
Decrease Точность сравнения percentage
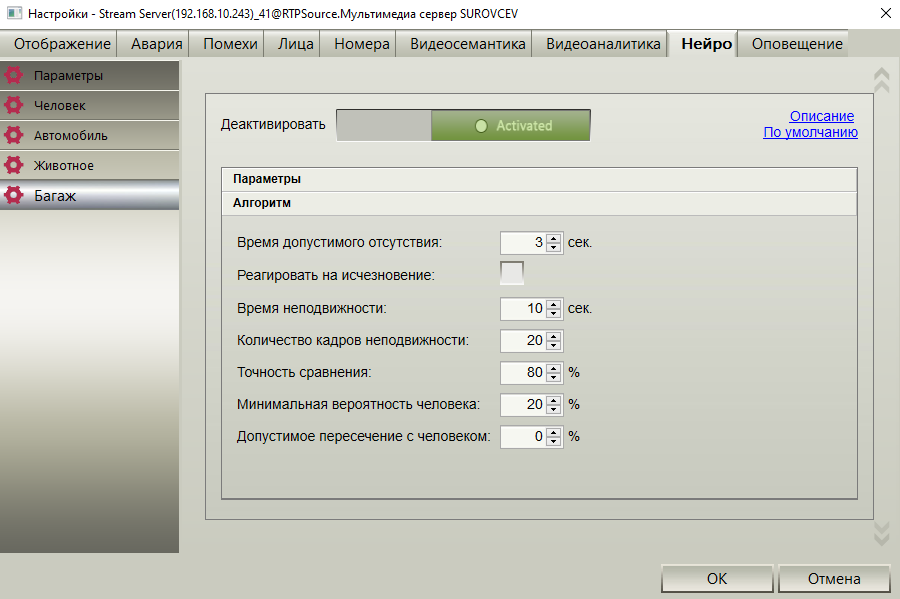(x=553, y=378)
